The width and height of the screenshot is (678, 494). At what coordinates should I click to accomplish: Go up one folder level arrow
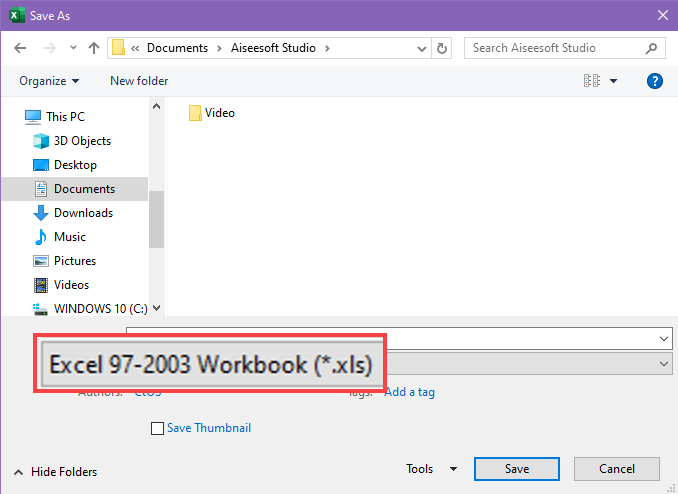coord(94,48)
